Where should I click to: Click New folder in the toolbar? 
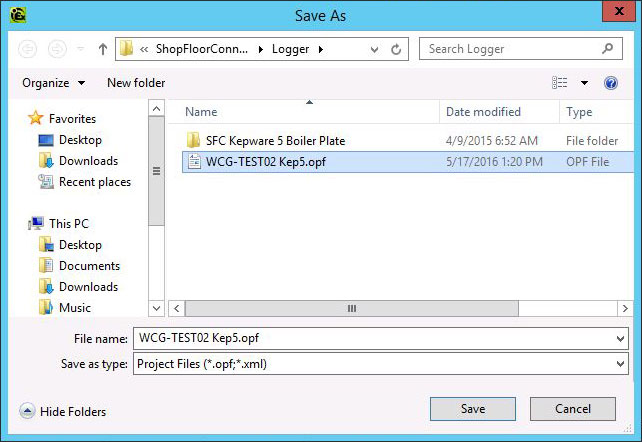tap(136, 83)
